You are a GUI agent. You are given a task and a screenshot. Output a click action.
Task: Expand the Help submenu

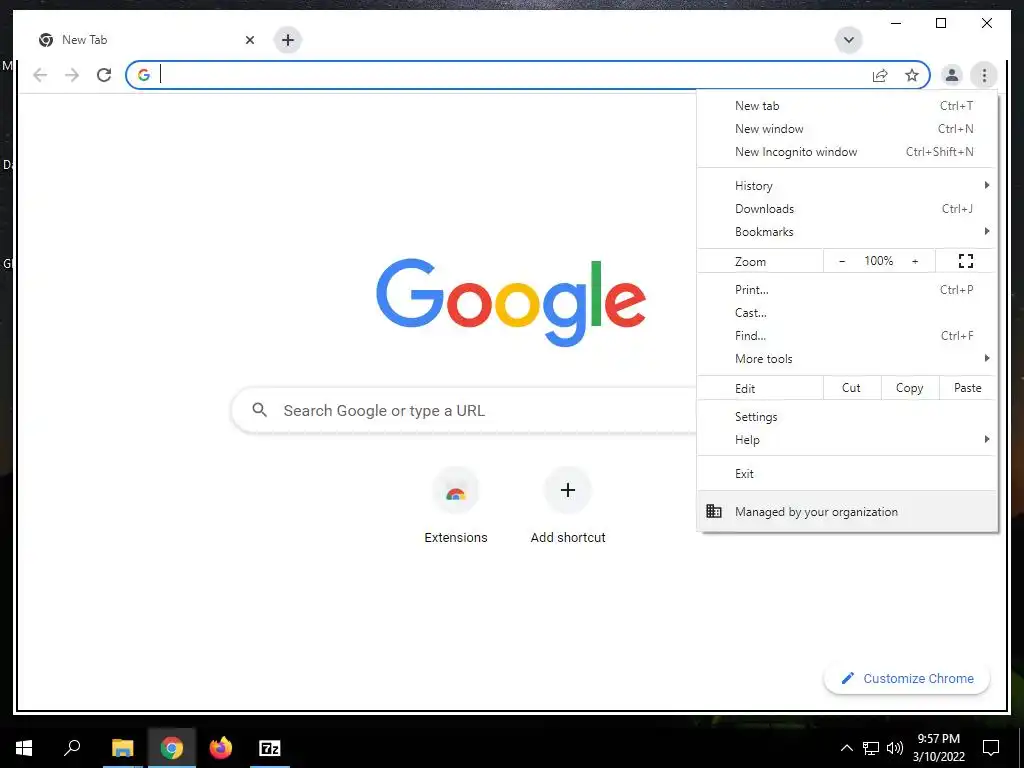847,440
